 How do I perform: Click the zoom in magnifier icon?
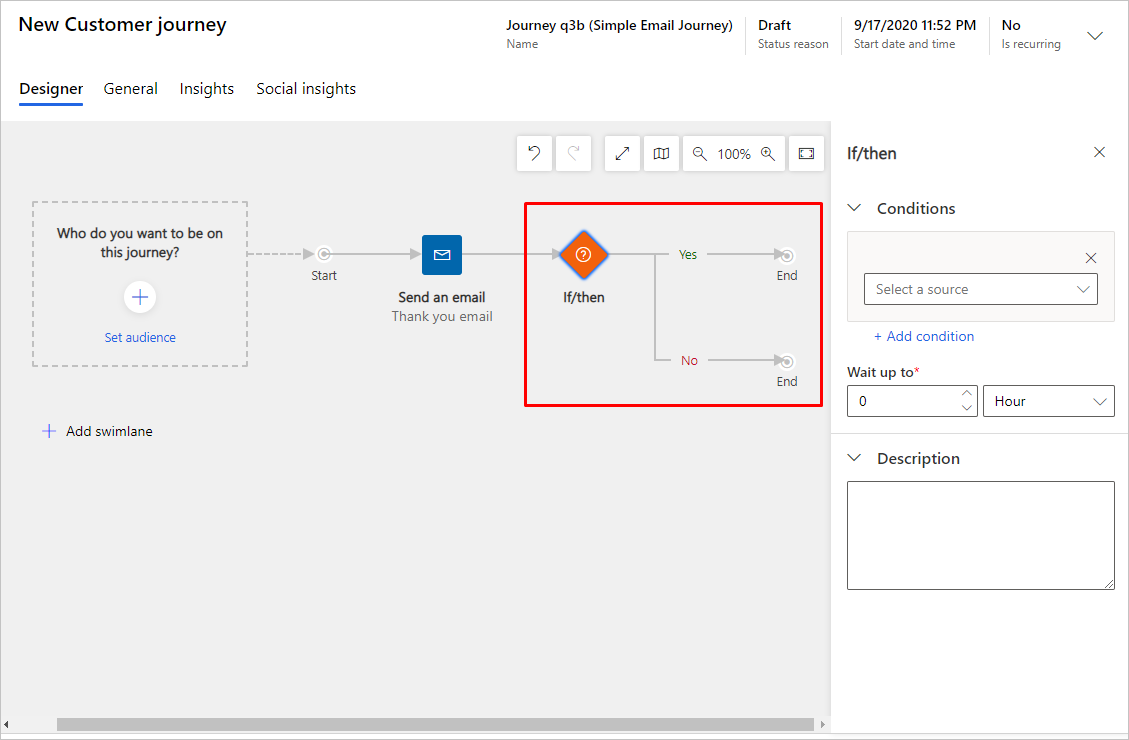tap(768, 153)
